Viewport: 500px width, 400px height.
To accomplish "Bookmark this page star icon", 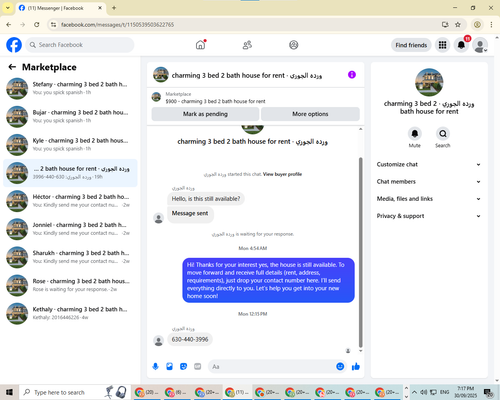I will (458, 25).
